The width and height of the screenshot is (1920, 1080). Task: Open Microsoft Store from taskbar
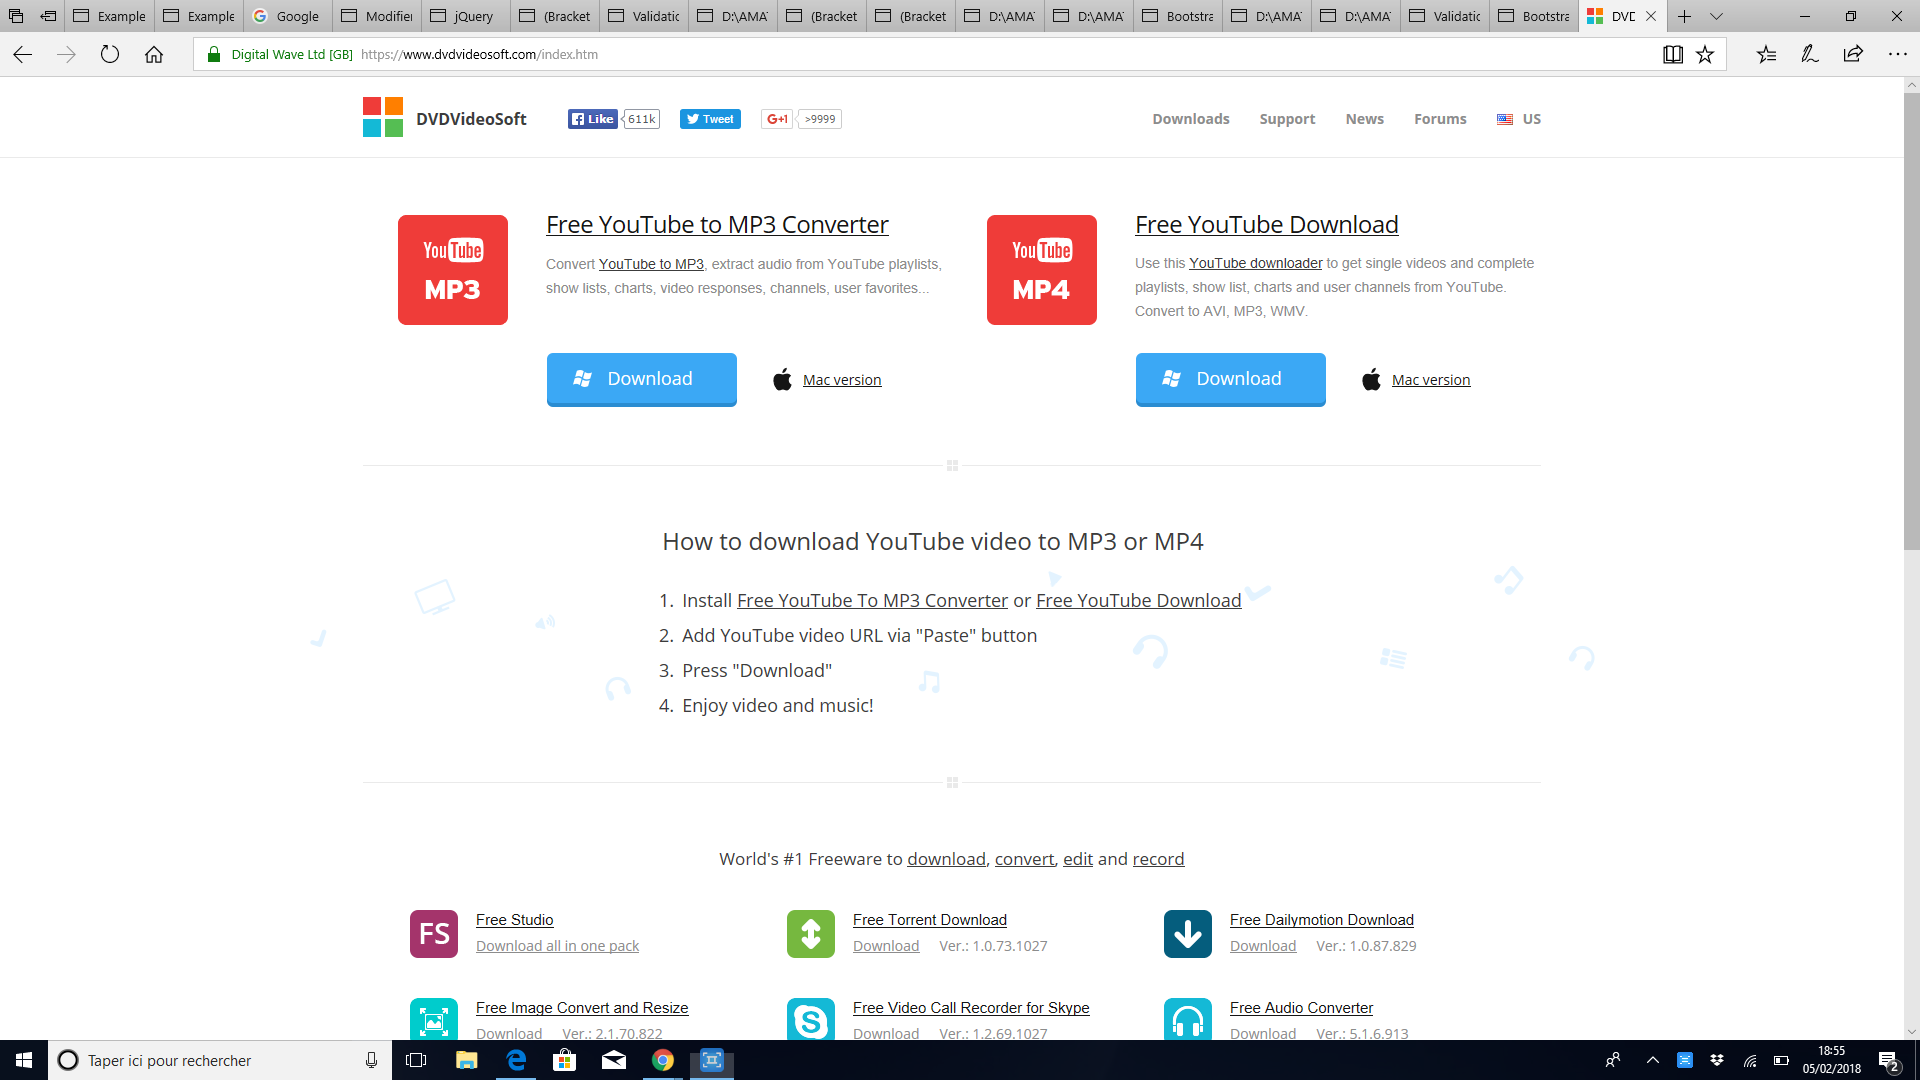click(x=565, y=1060)
